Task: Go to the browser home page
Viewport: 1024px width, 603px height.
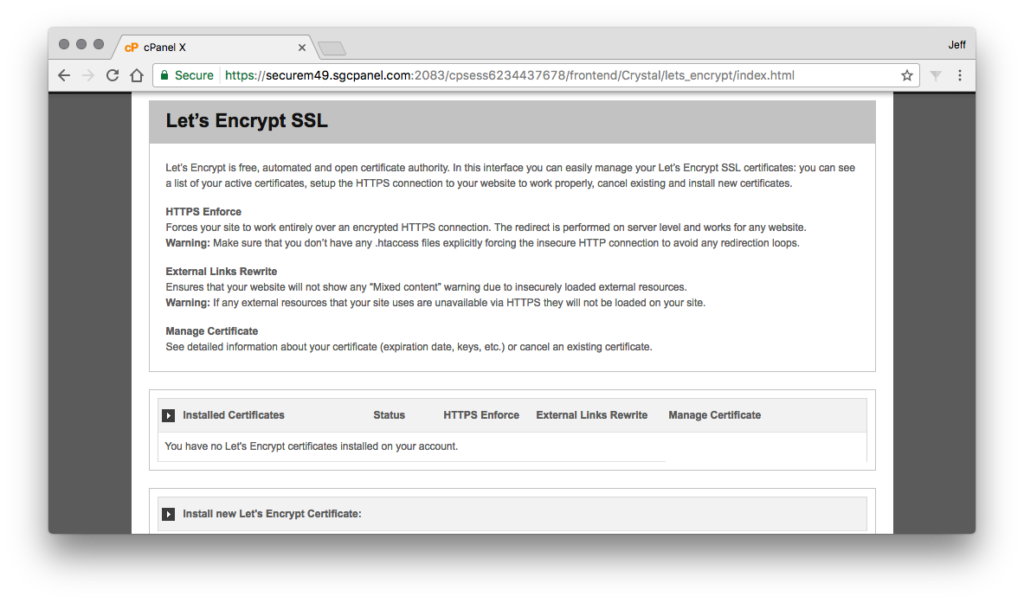Action: coord(137,75)
